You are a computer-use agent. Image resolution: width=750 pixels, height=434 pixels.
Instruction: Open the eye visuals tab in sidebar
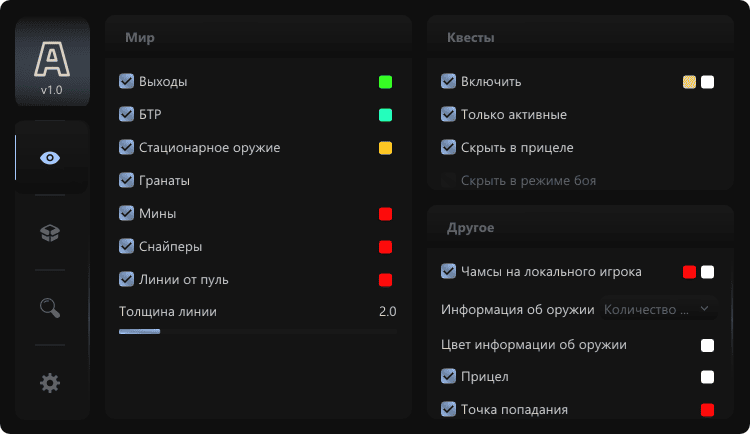pos(50,158)
